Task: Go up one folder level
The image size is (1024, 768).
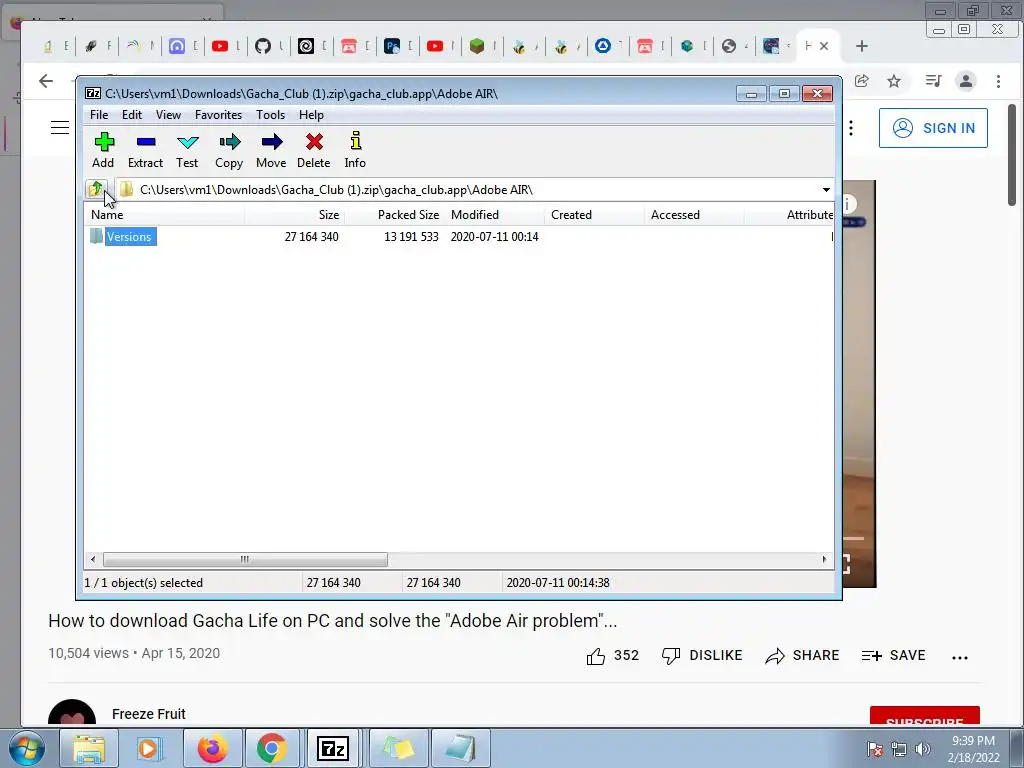Action: [96, 189]
